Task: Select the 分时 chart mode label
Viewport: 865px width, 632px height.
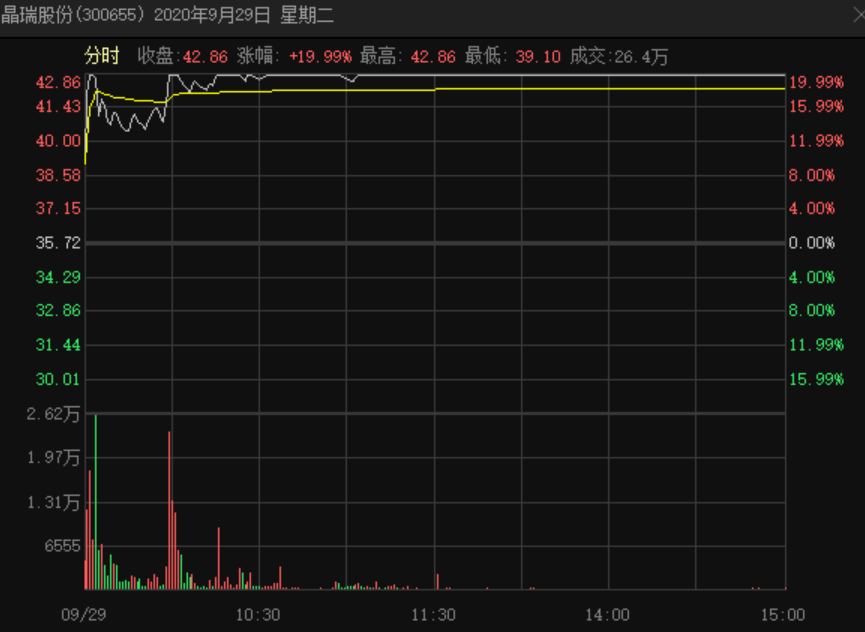Action: point(102,56)
